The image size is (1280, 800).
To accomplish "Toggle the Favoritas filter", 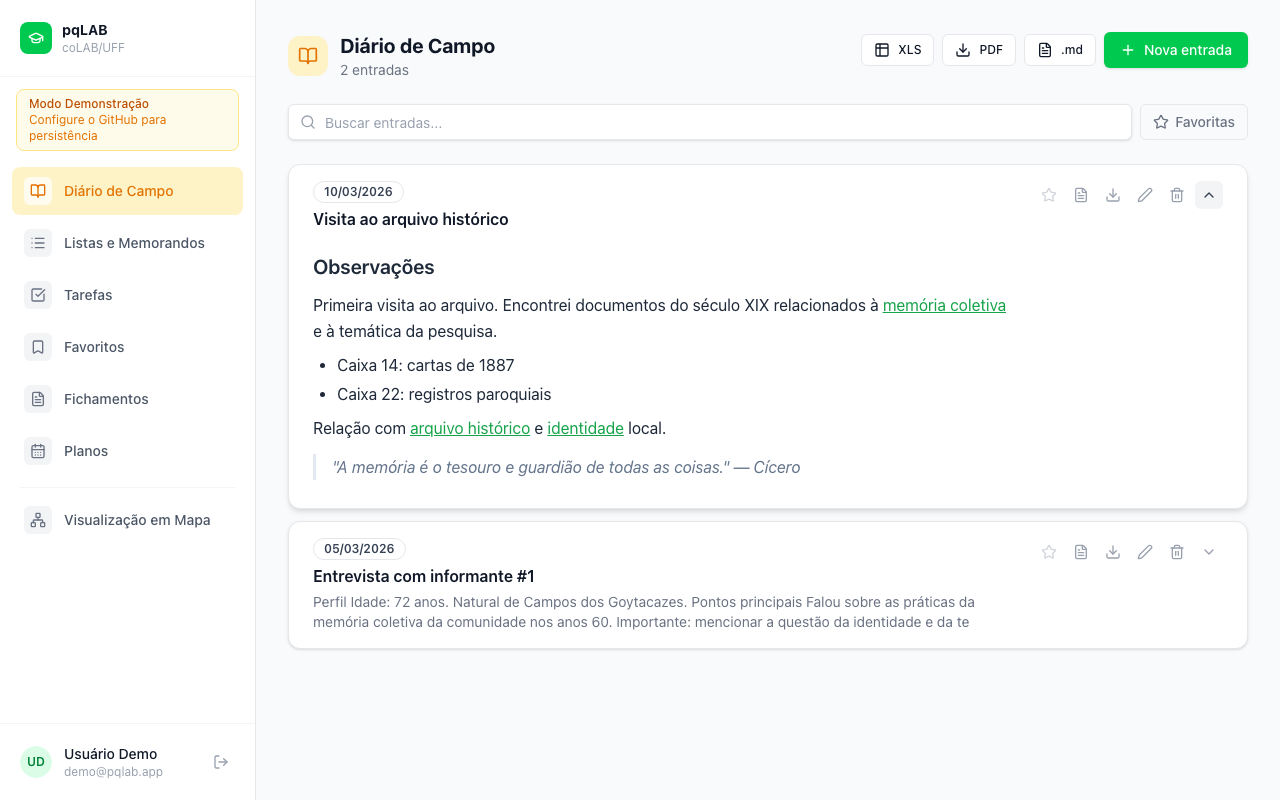I will pyautogui.click(x=1193, y=121).
